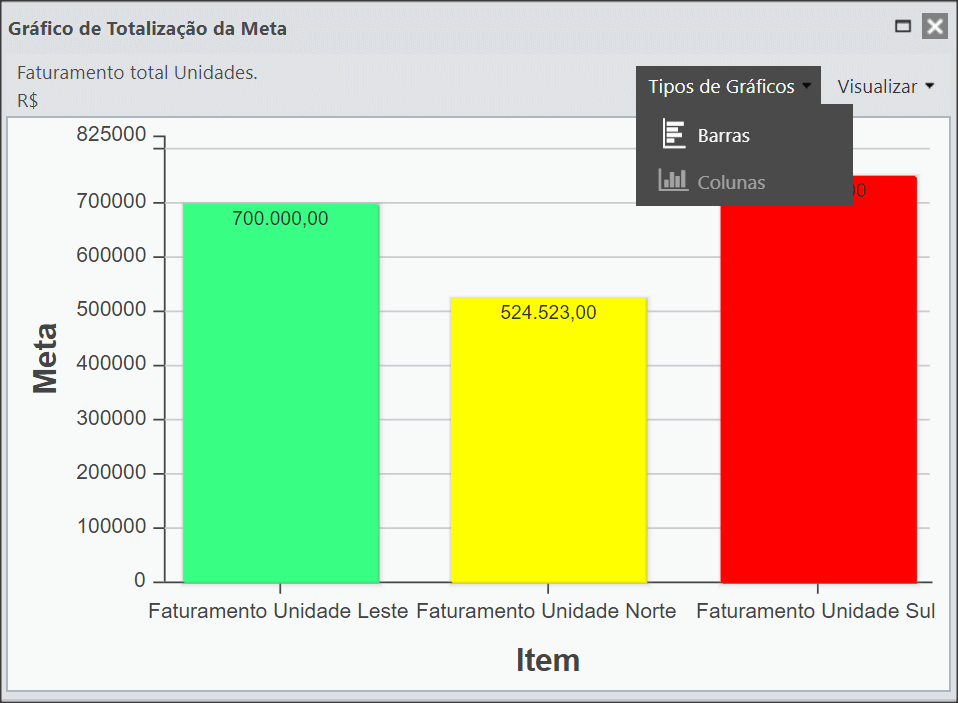Image resolution: width=958 pixels, height=703 pixels.
Task: Close the Gráfico de Totalização window
Action: pos(935,26)
